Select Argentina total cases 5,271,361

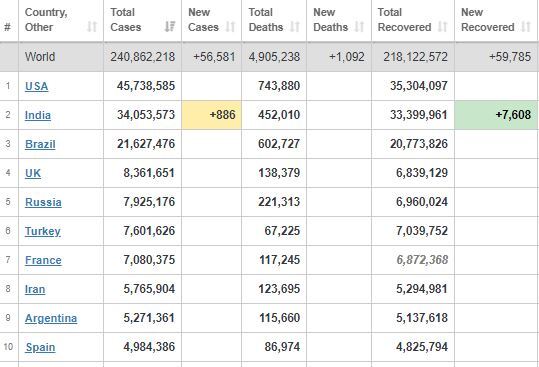(x=149, y=318)
